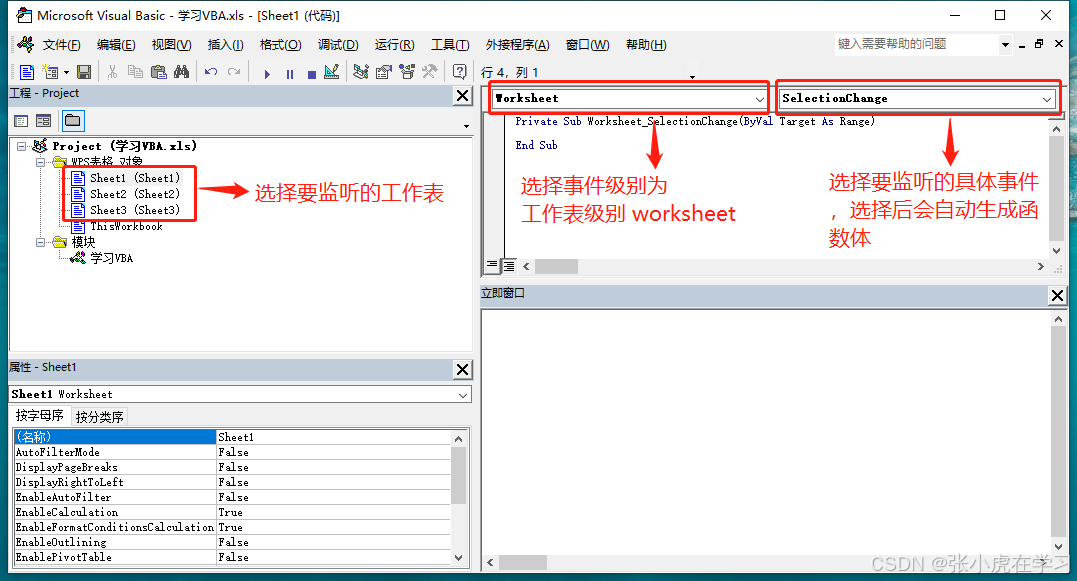Close the 属性 - Sheet1 panel
Viewport: 1077px width, 581px height.
pos(463,369)
